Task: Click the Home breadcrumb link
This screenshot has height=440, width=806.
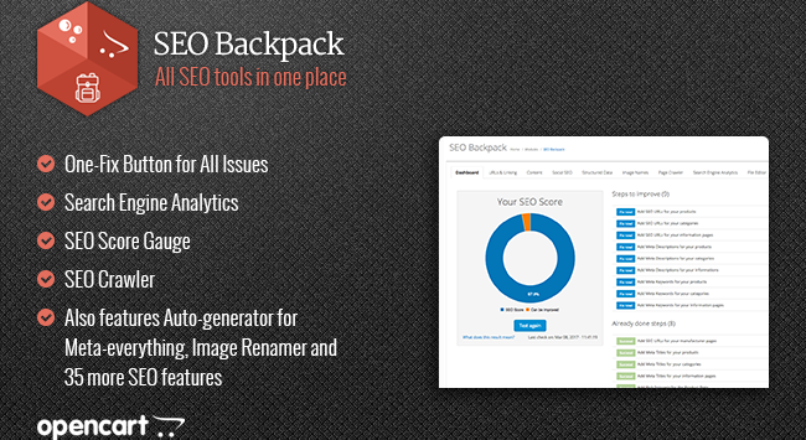Action: pos(515,150)
